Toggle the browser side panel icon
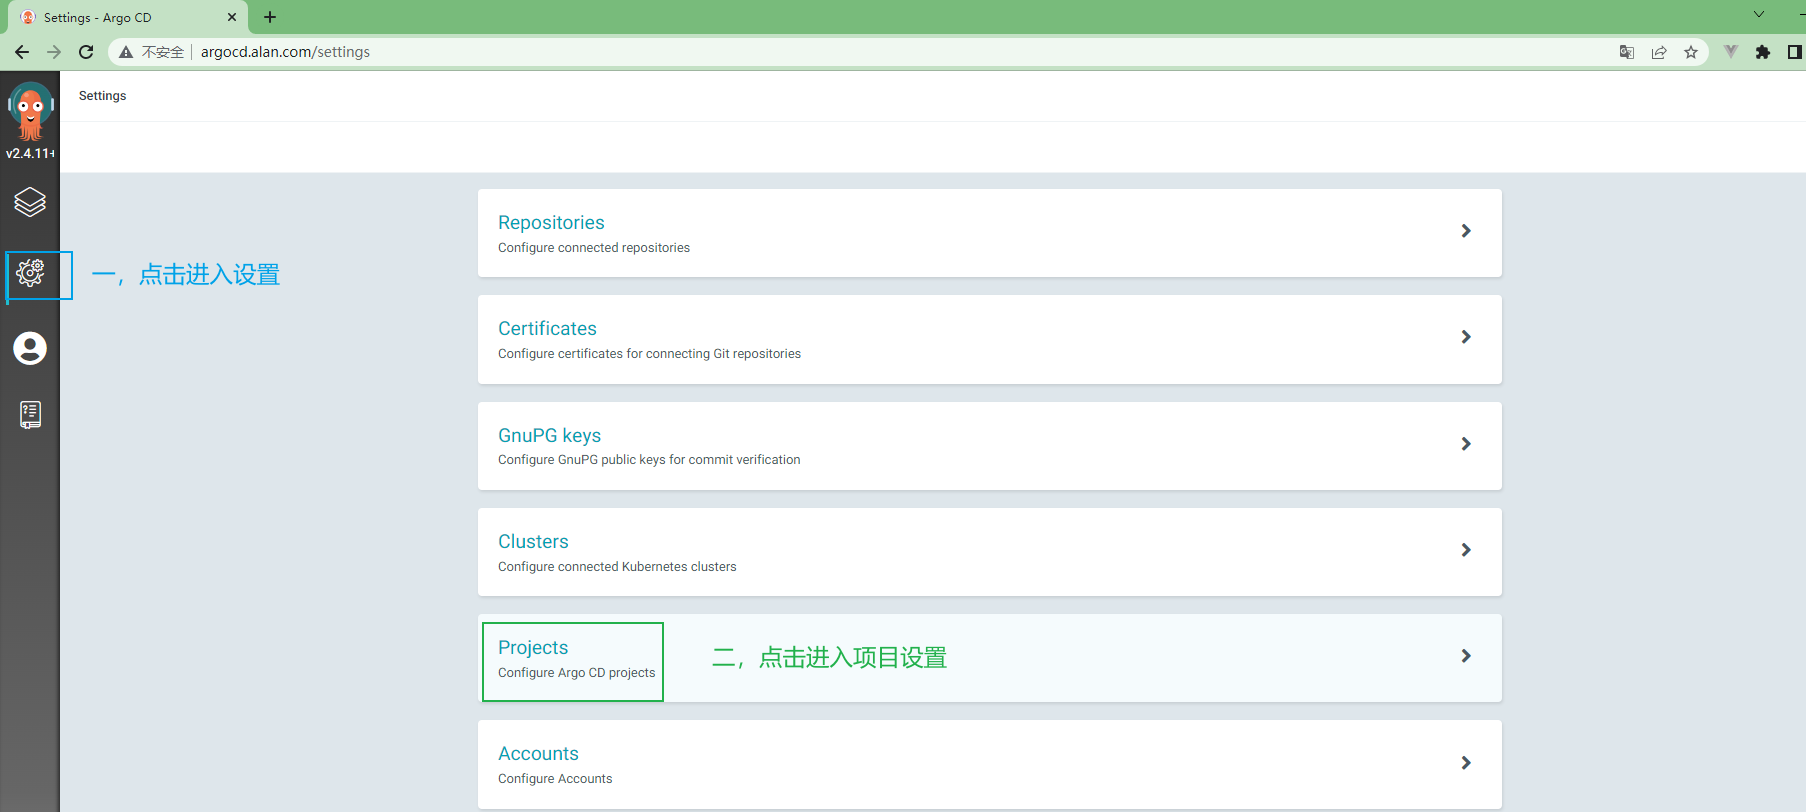This screenshot has height=812, width=1806. point(1795,52)
